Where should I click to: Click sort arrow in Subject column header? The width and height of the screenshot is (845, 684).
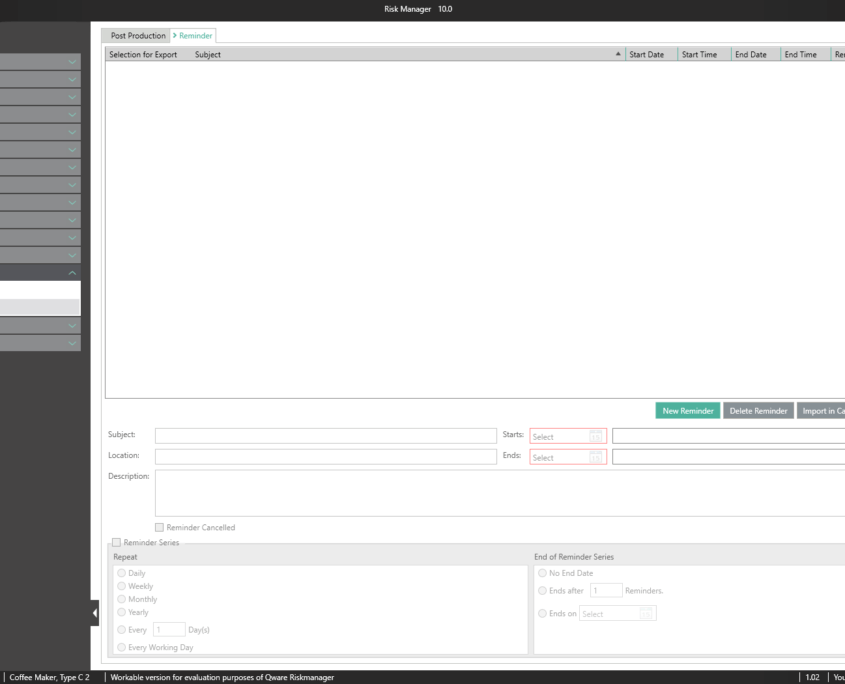point(617,55)
